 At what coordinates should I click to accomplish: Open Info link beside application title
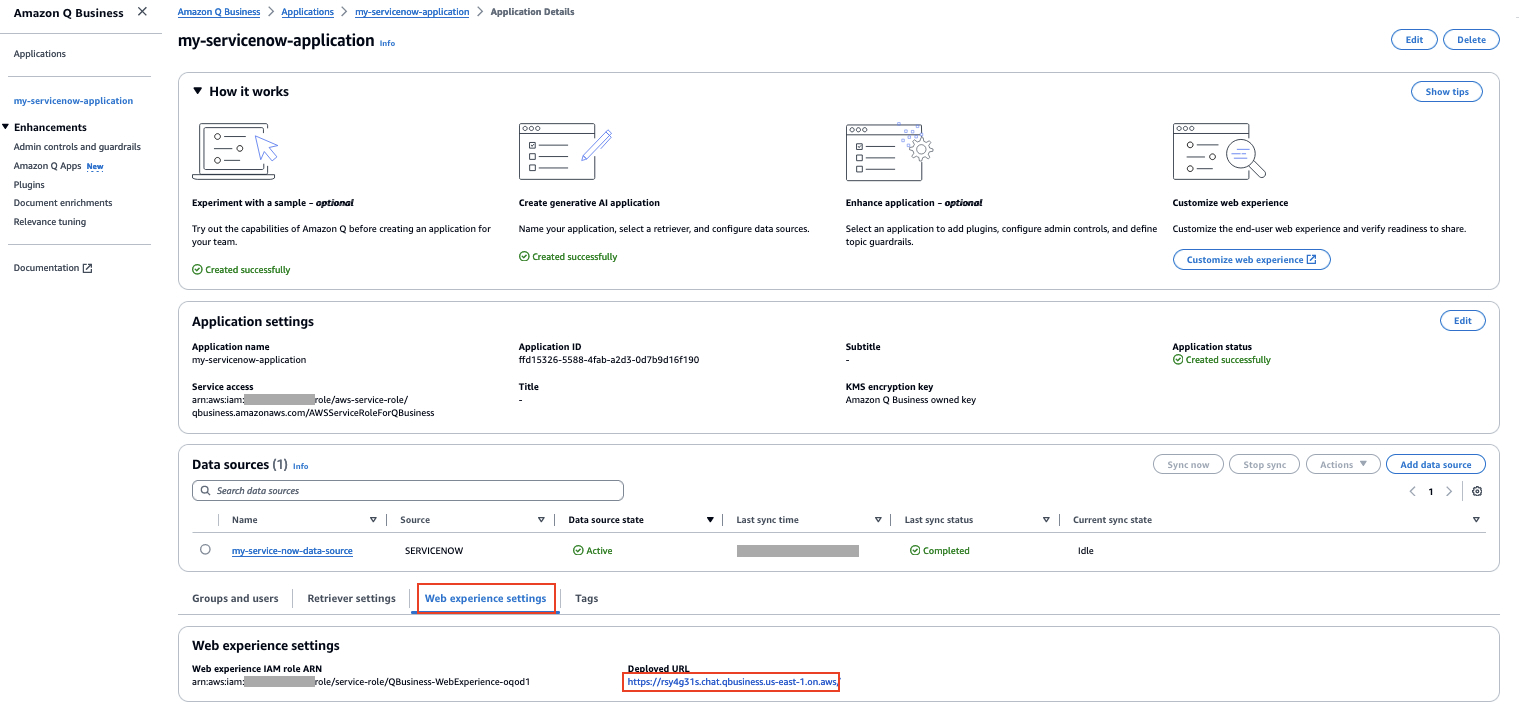coord(387,44)
